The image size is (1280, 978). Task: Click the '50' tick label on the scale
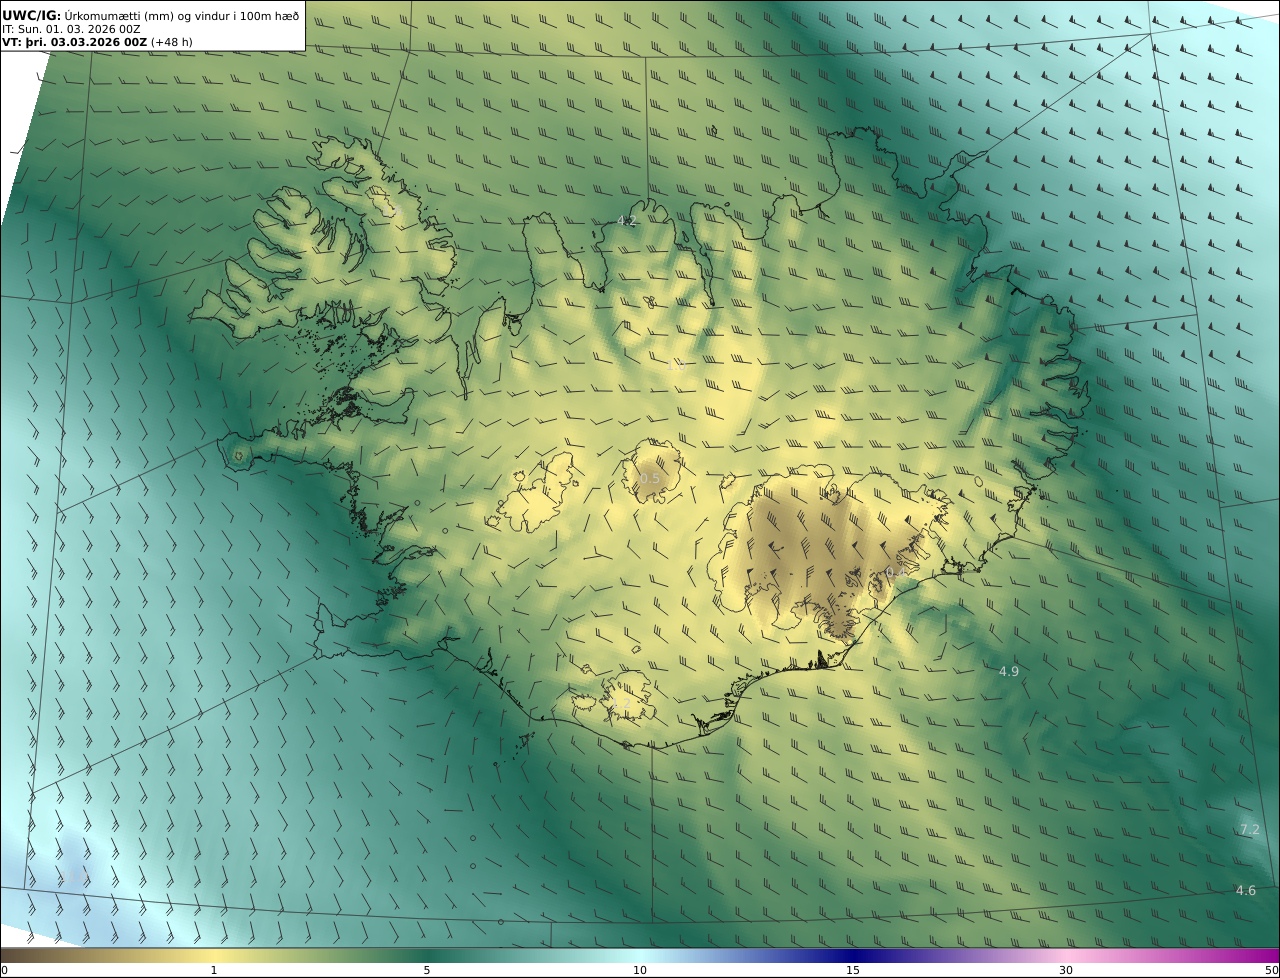click(x=1272, y=970)
